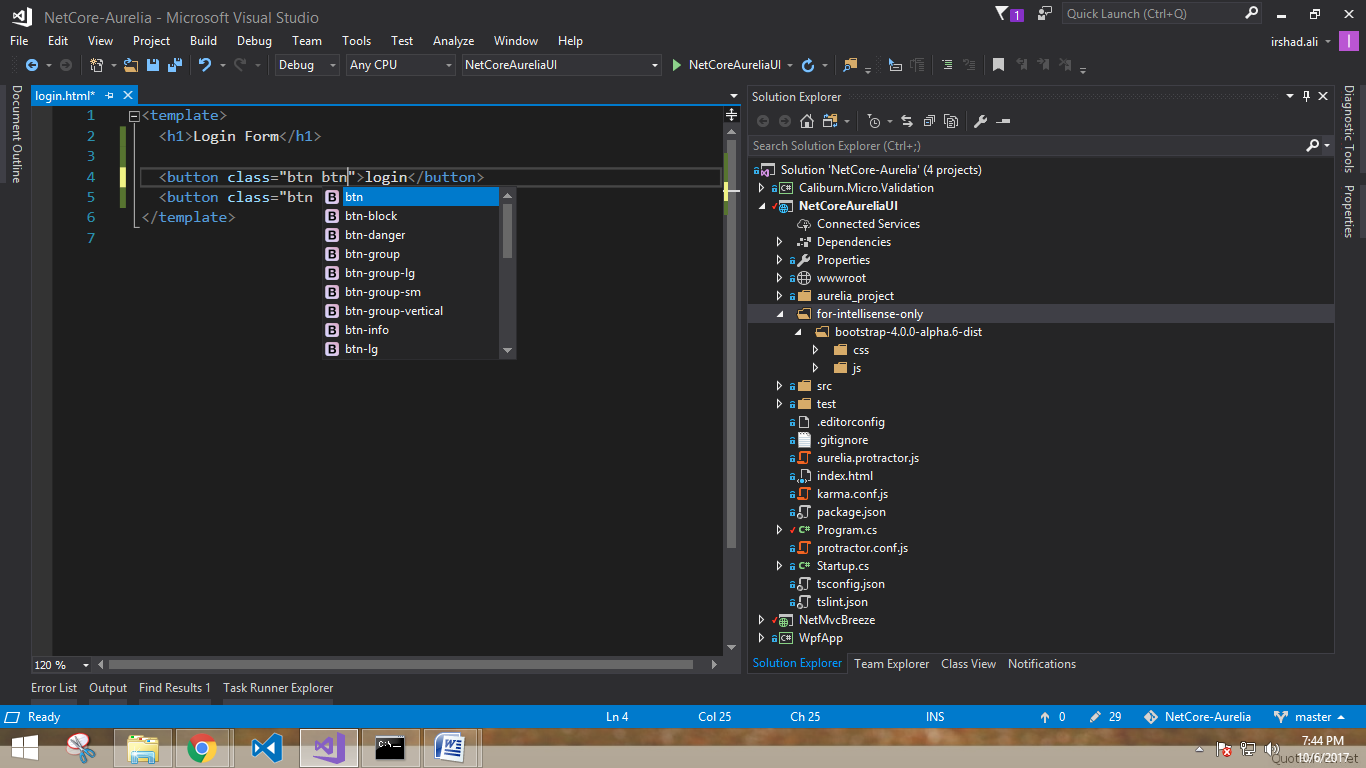Image resolution: width=1366 pixels, height=768 pixels.
Task: Pin the login.html tab
Action: (109, 95)
